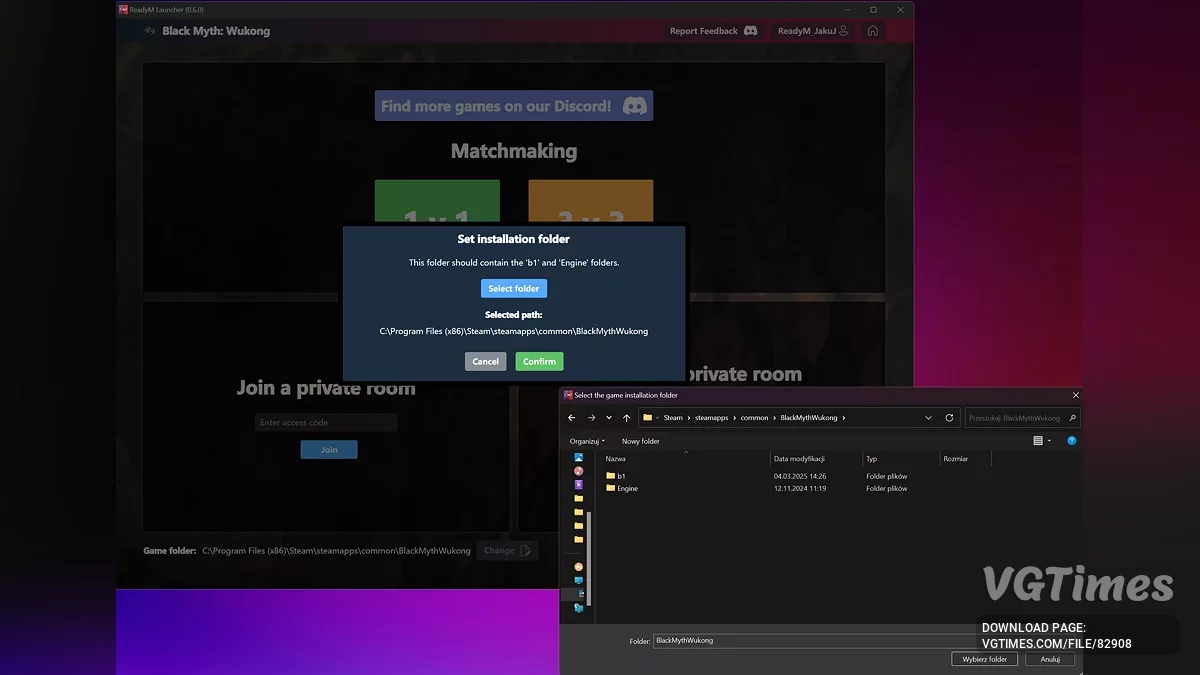1200x675 pixels.
Task: Navigate forward in folder dialog
Action: coord(591,418)
